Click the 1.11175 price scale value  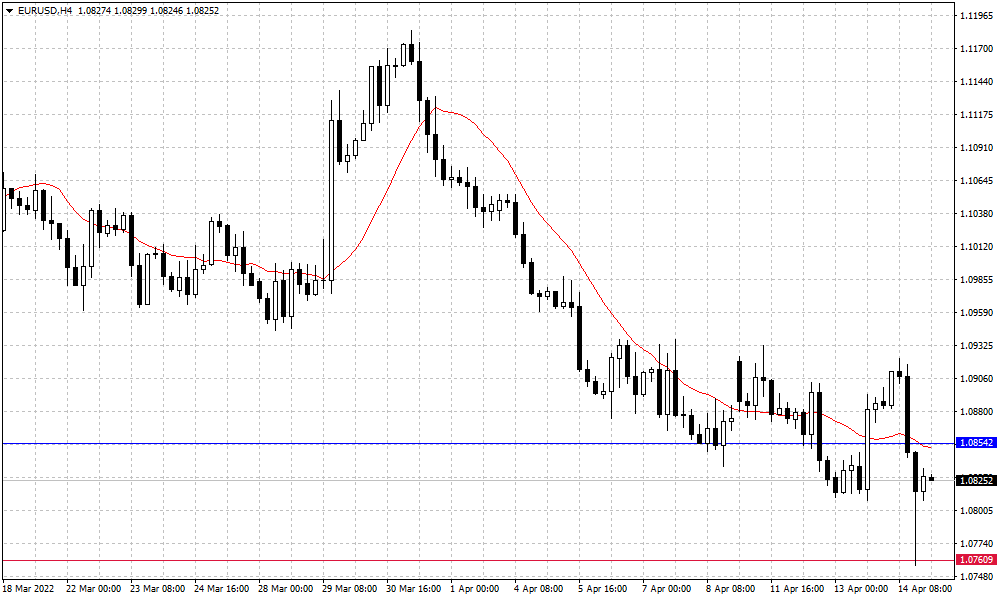[x=976, y=115]
